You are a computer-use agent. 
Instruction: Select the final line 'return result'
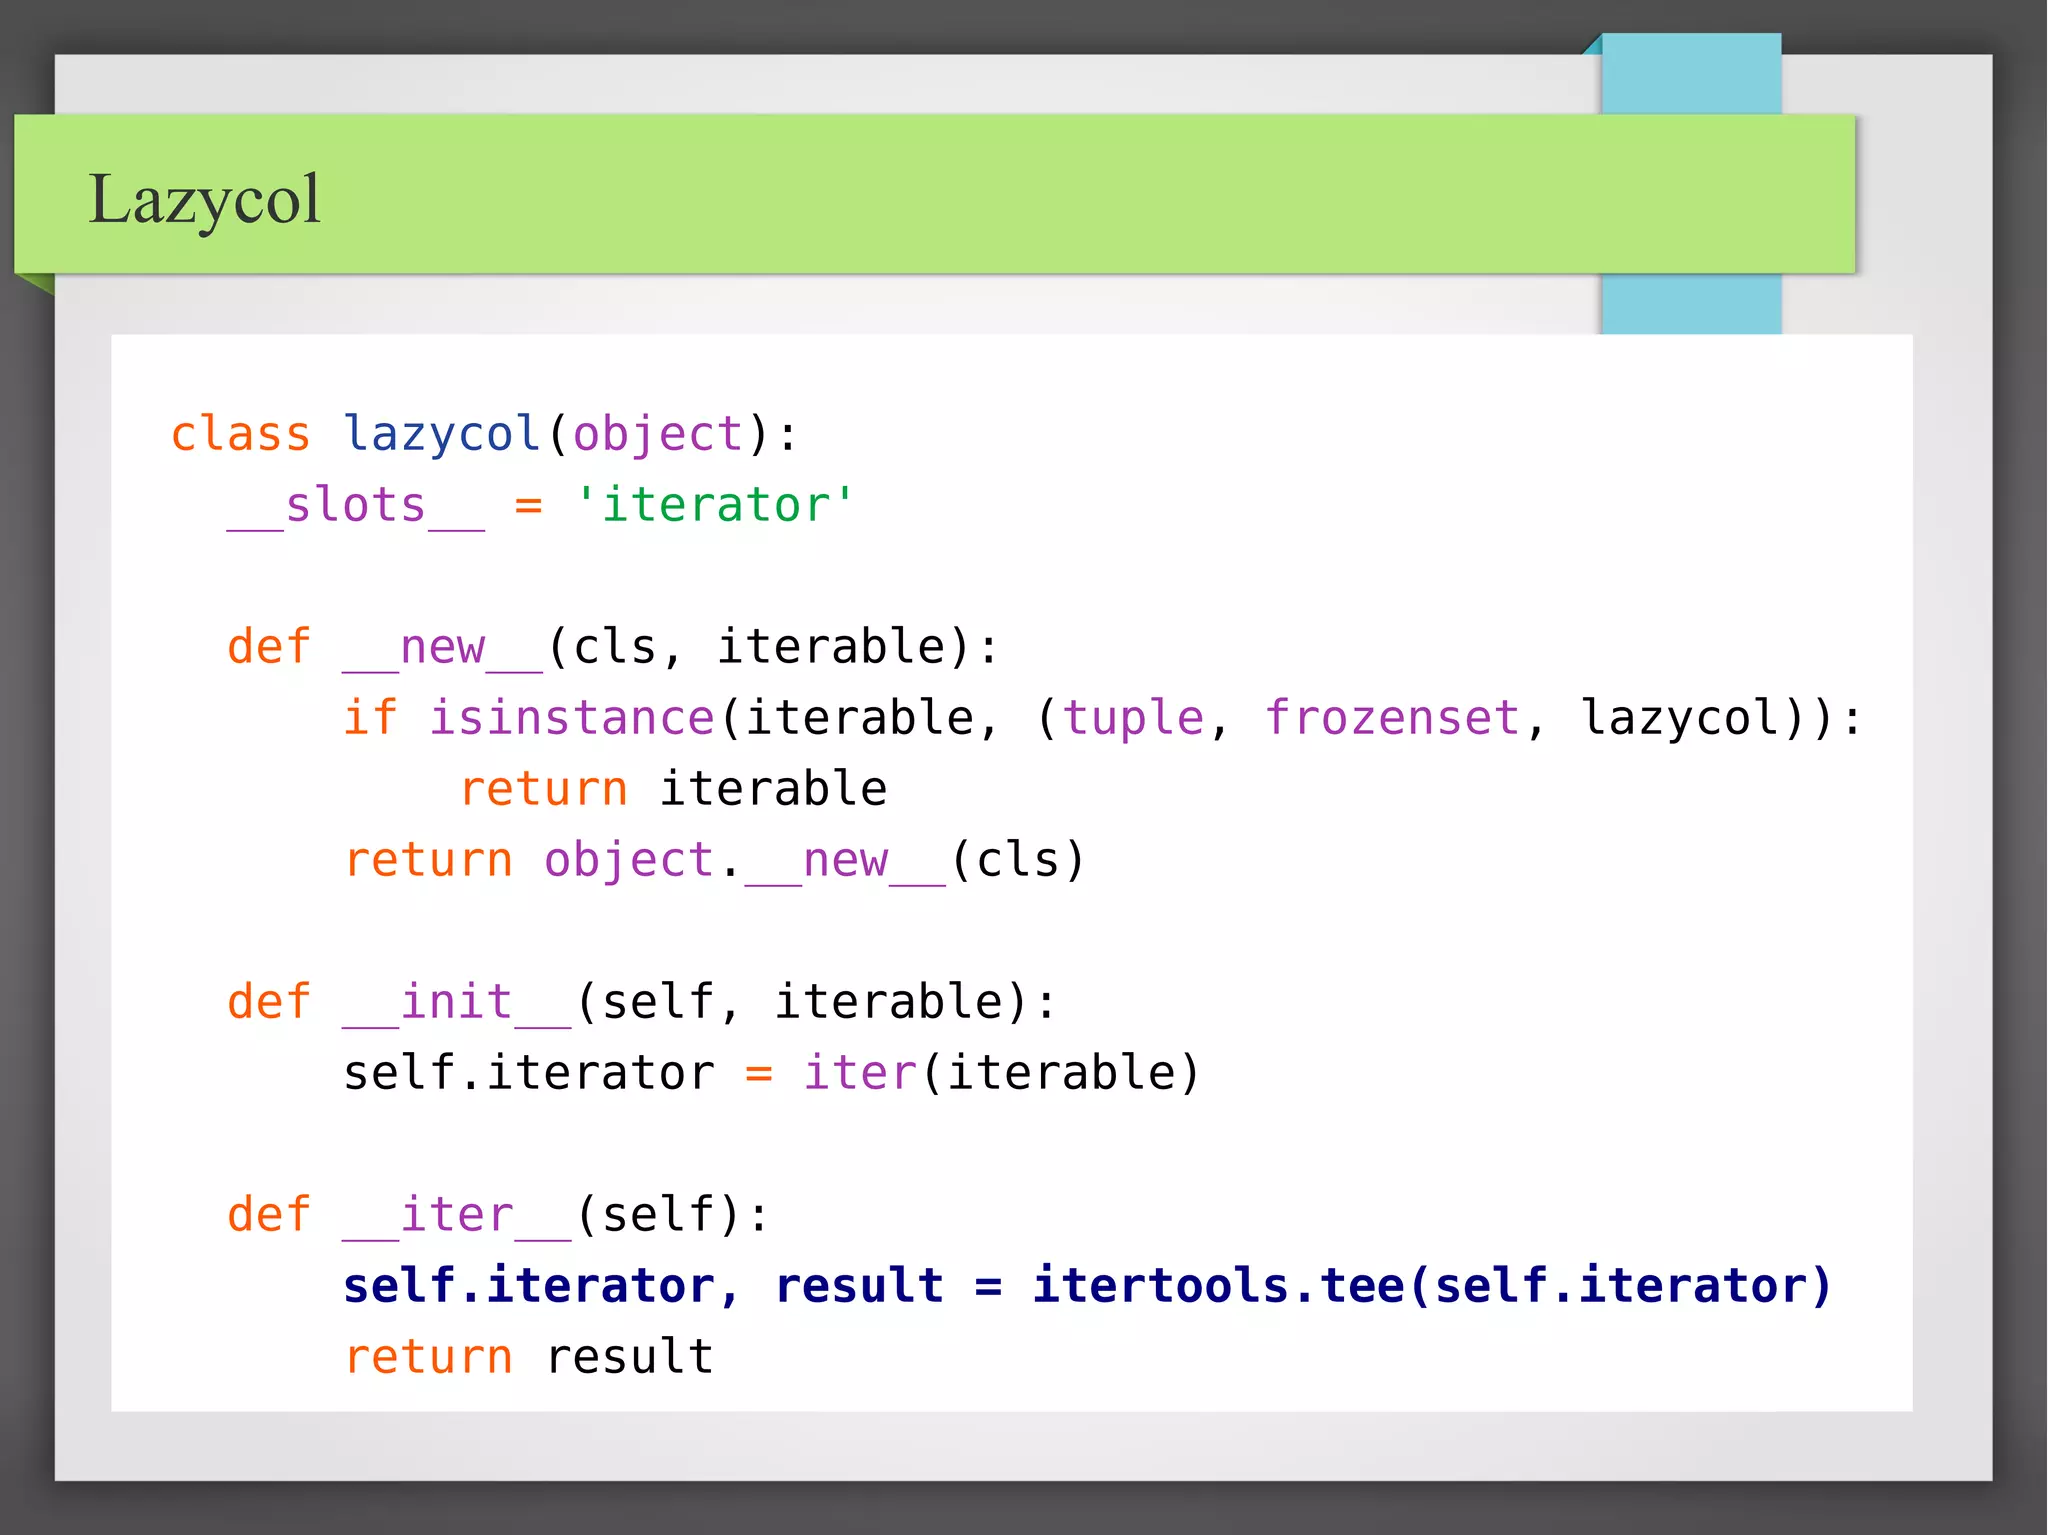pos(529,1357)
